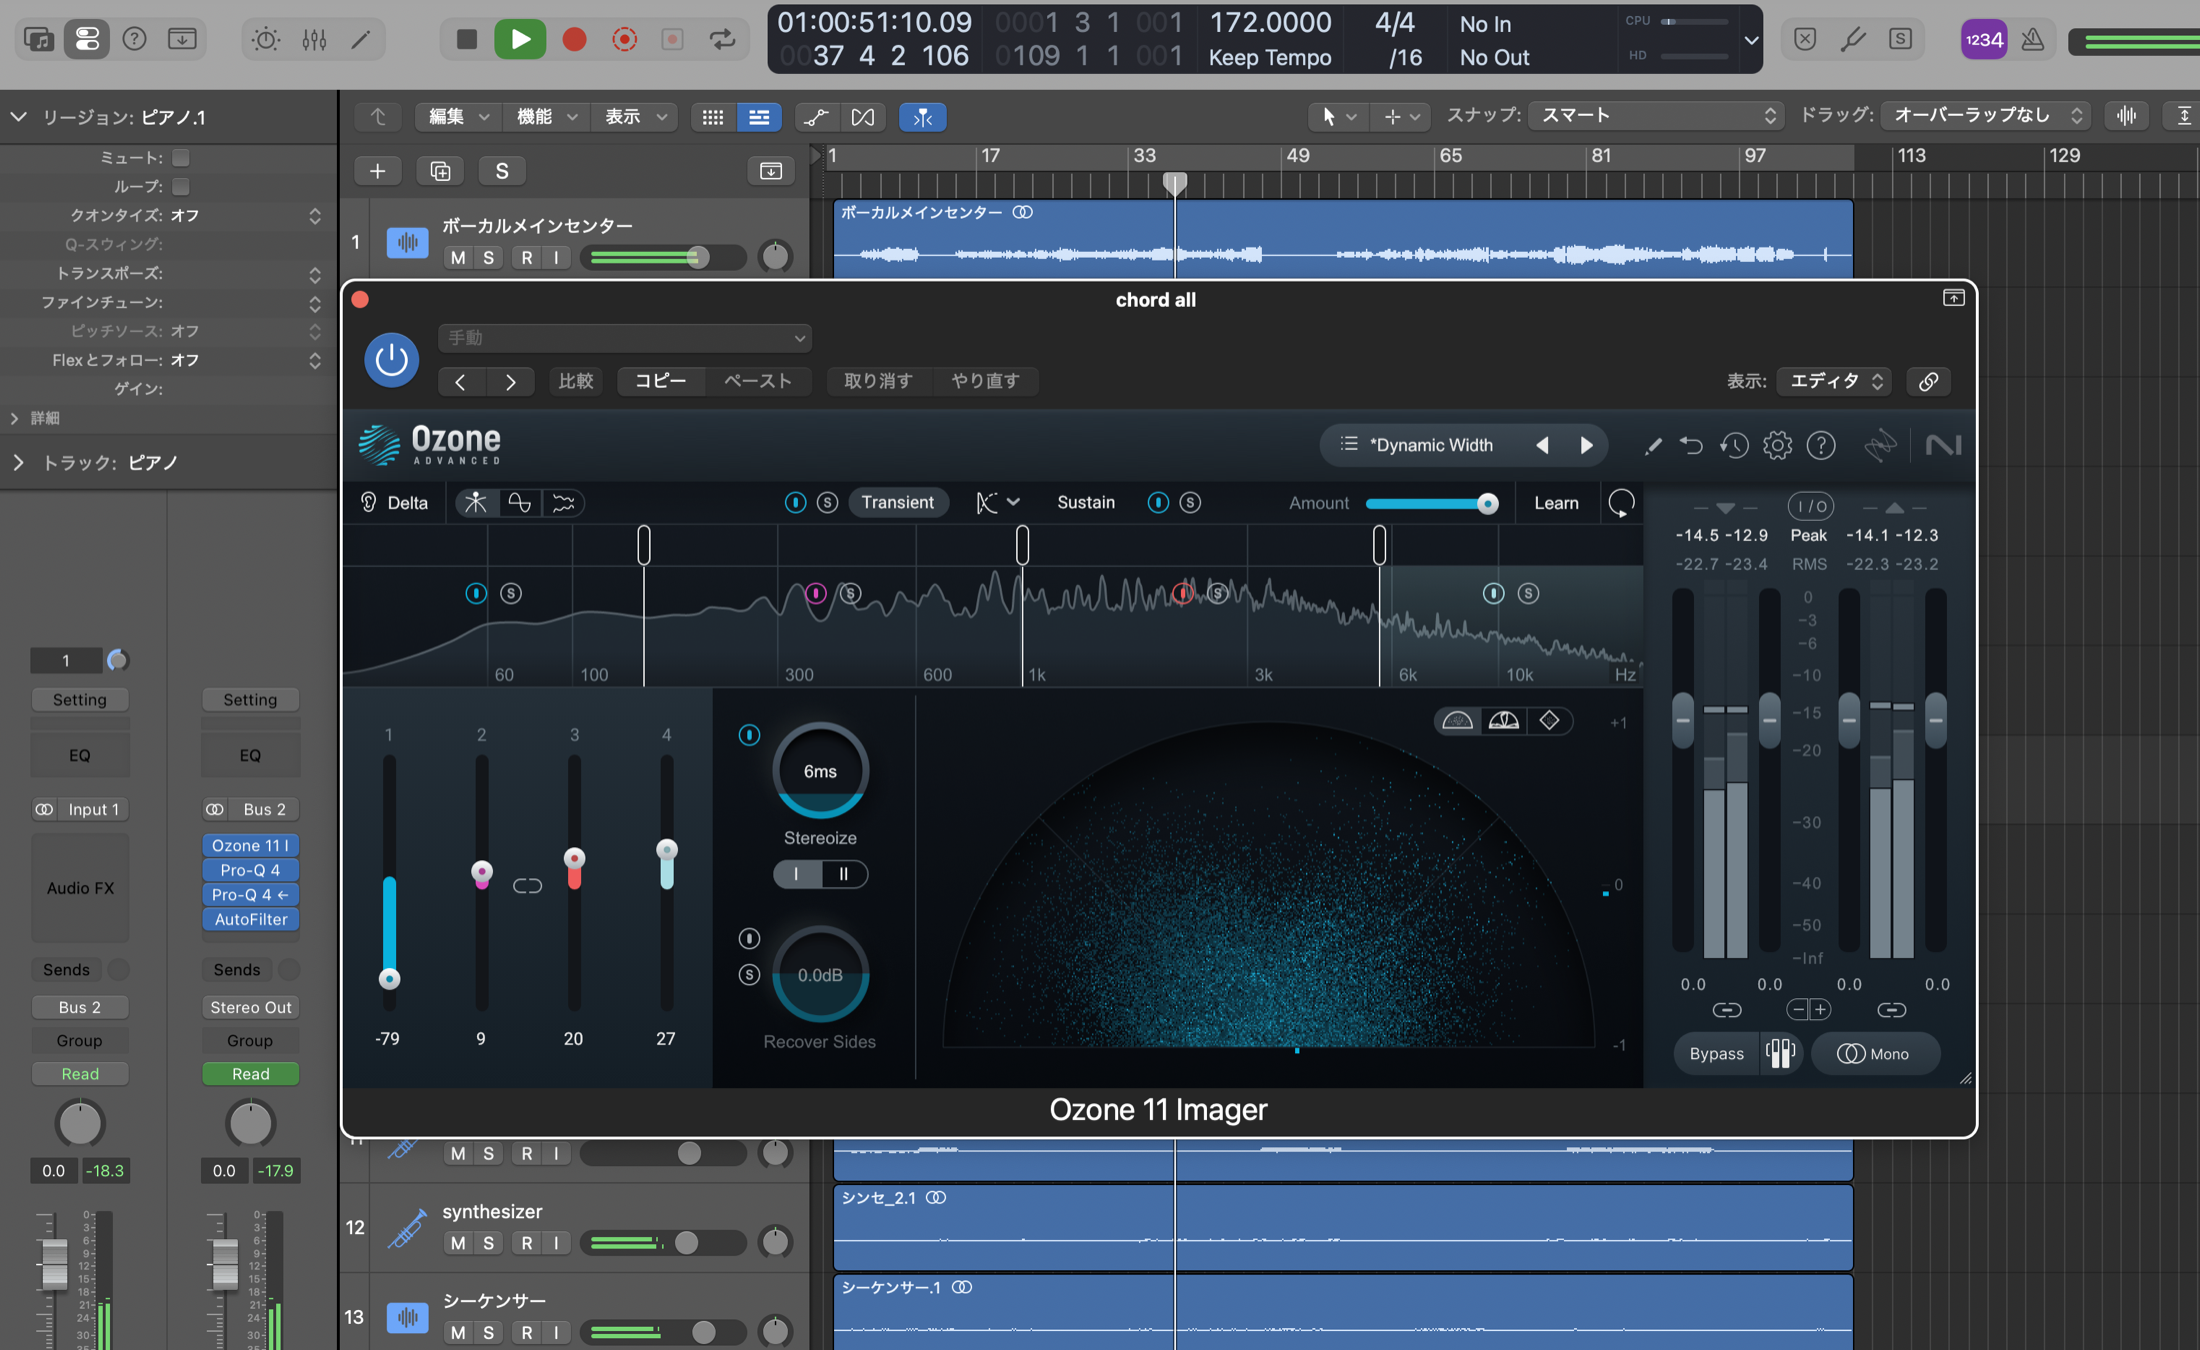Click the band 4 width slider handle
Image resolution: width=2200 pixels, height=1350 pixels.
666,850
